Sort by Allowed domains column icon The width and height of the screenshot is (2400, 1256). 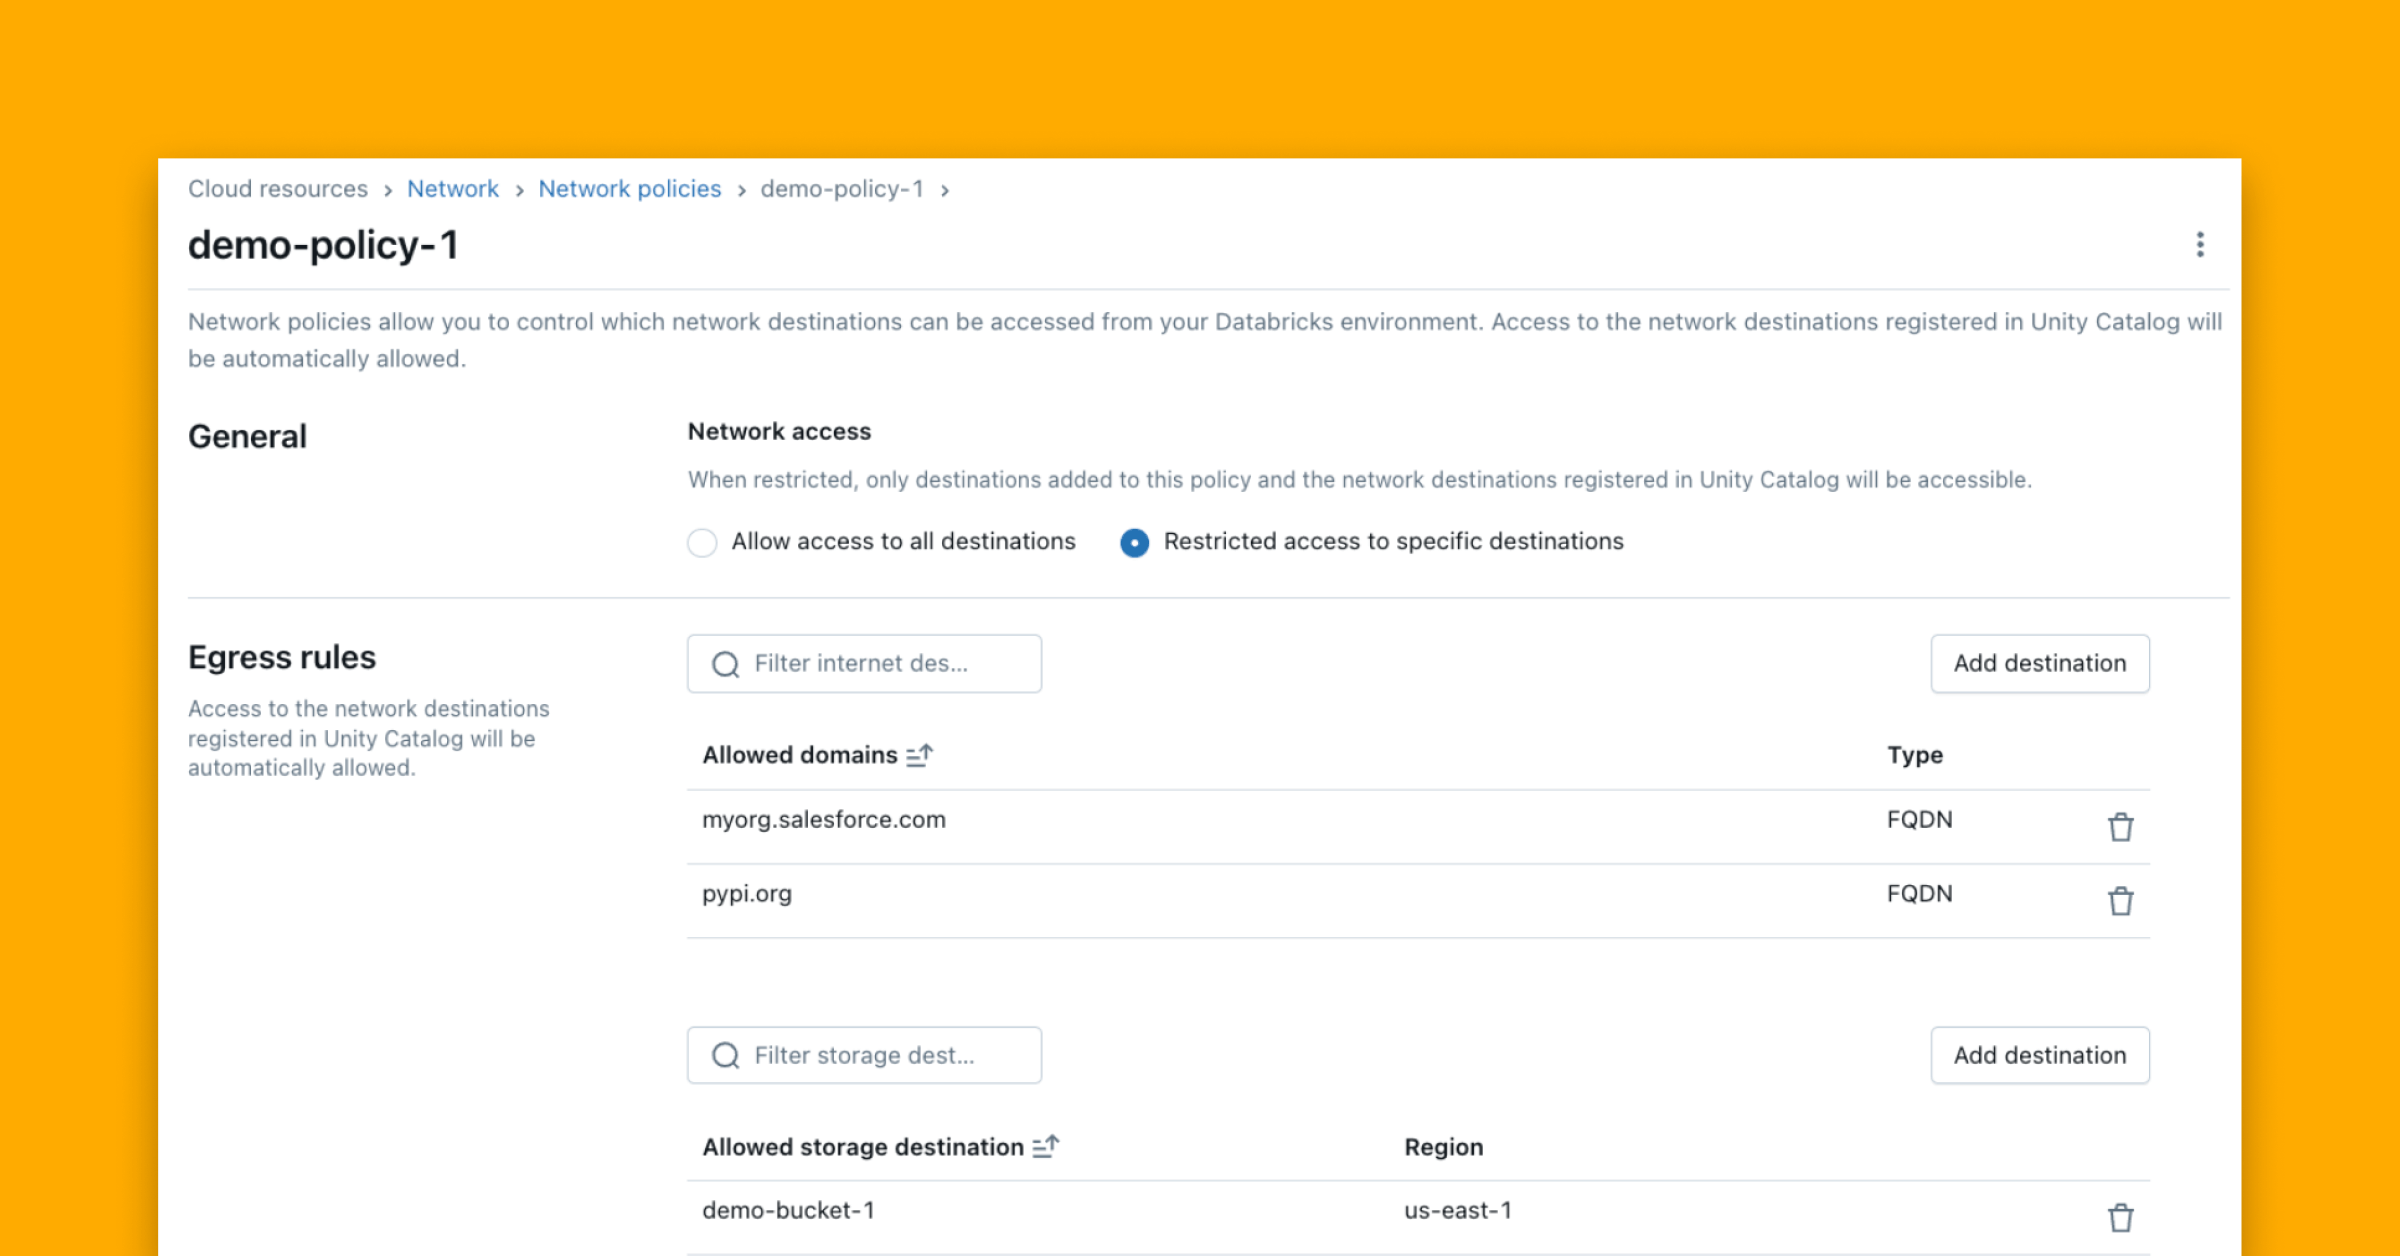(x=919, y=755)
